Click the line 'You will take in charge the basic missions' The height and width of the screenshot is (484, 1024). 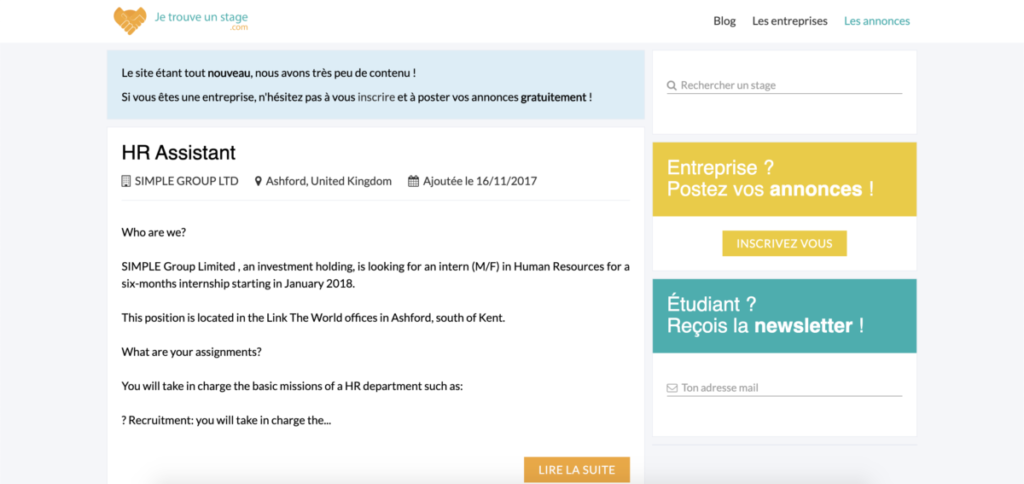292,386
